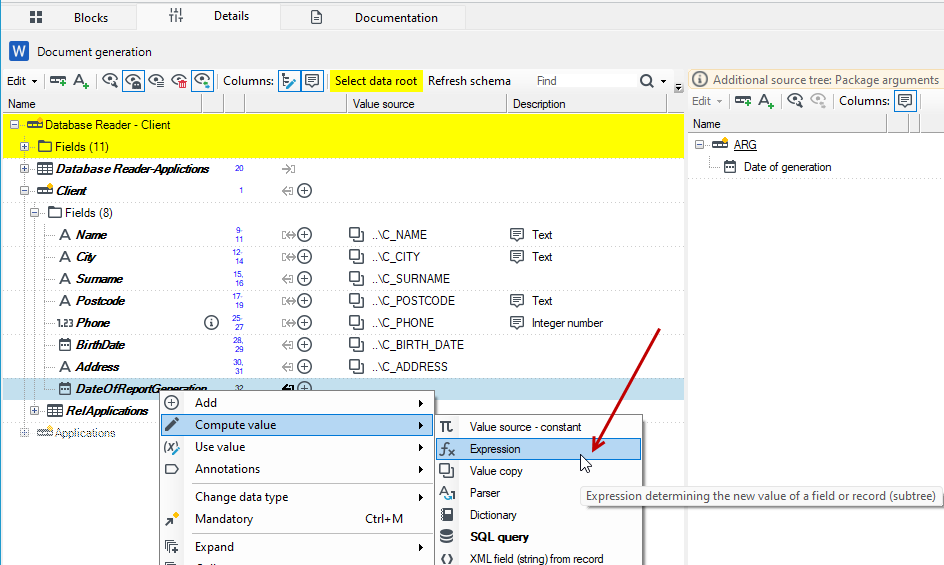The height and width of the screenshot is (565, 944).
Task: Click the add record icon in Package arguments toolbar
Action: [x=743, y=101]
